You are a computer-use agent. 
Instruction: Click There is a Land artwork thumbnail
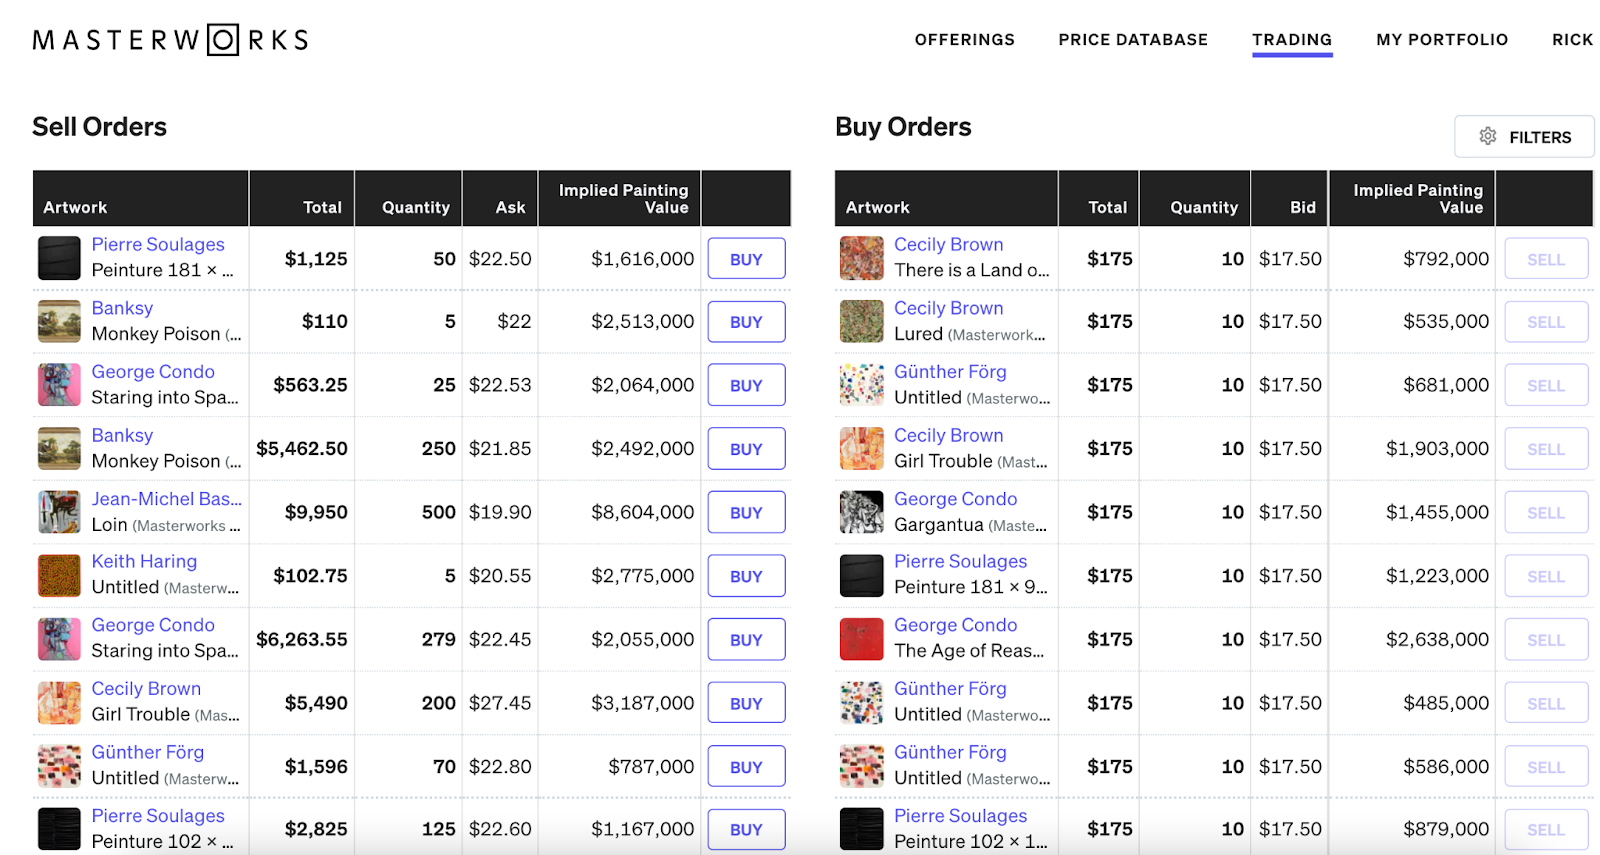click(862, 258)
